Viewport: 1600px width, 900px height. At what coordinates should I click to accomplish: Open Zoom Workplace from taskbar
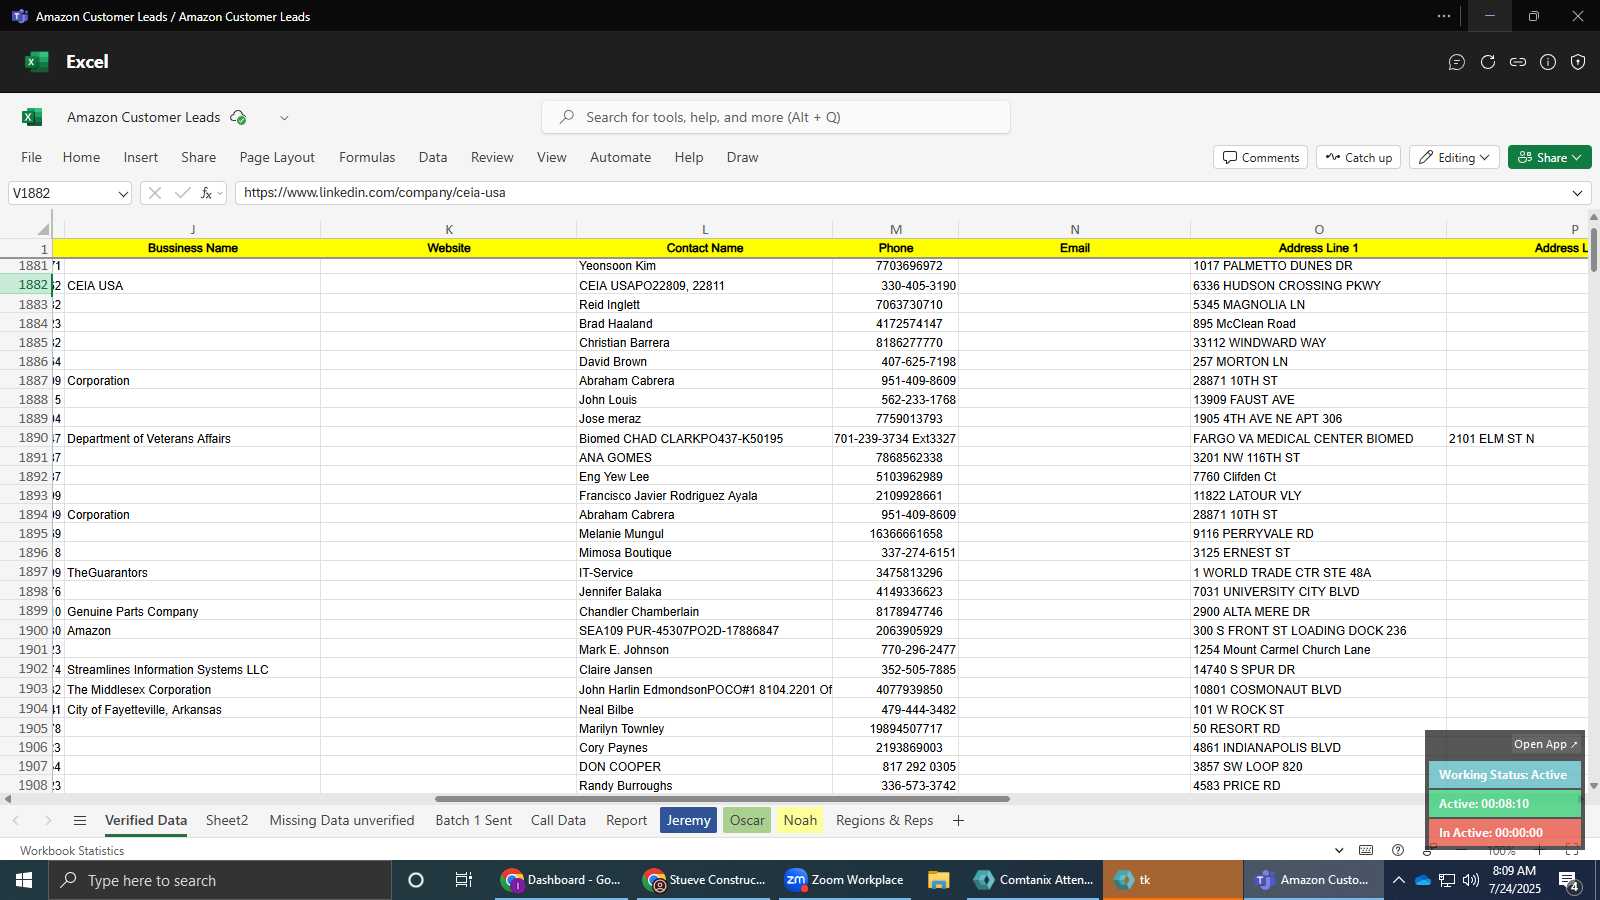coord(845,880)
